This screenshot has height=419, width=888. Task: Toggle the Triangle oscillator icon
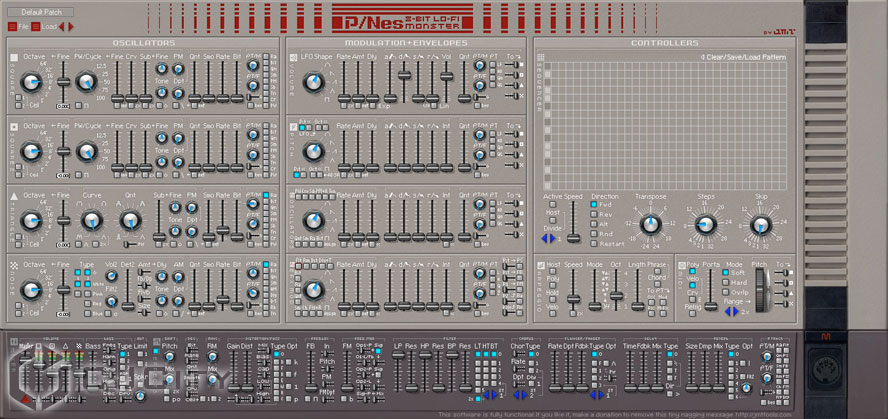[x=15, y=196]
